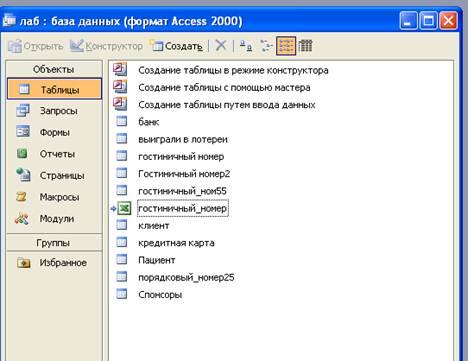Select the linked гостиничный_номер table
The width and height of the screenshot is (468, 361).
point(183,208)
